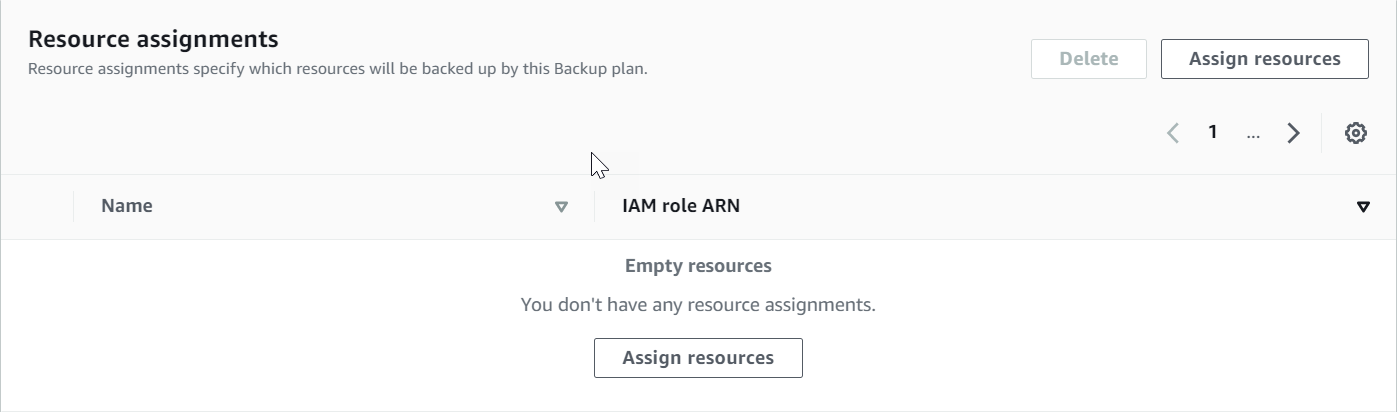
Task: Click the empty selection cell left of Name header
Action: (x=37, y=207)
